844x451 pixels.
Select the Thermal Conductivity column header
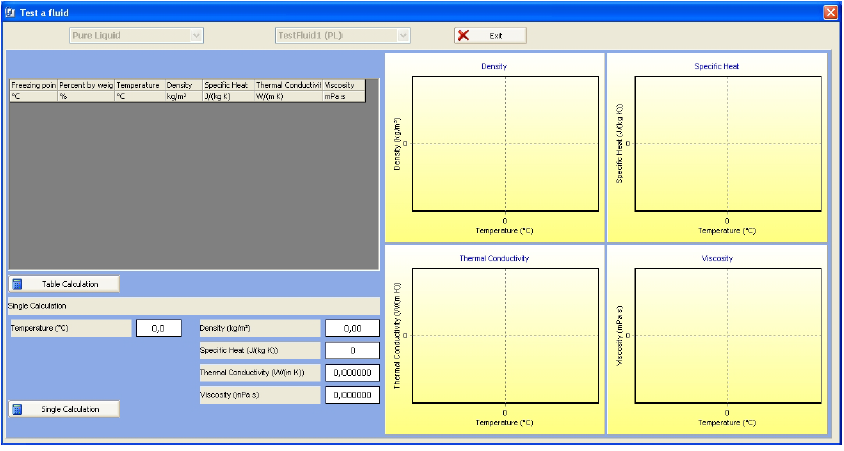(x=288, y=85)
